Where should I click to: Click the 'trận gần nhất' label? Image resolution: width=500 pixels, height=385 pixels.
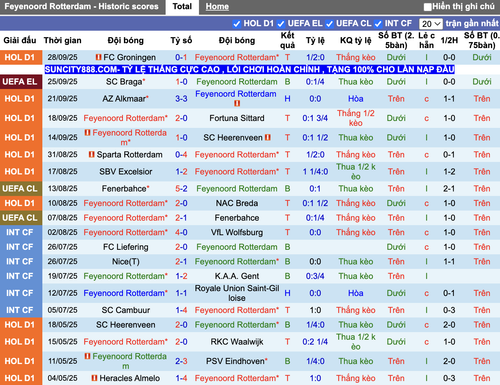[472, 23]
